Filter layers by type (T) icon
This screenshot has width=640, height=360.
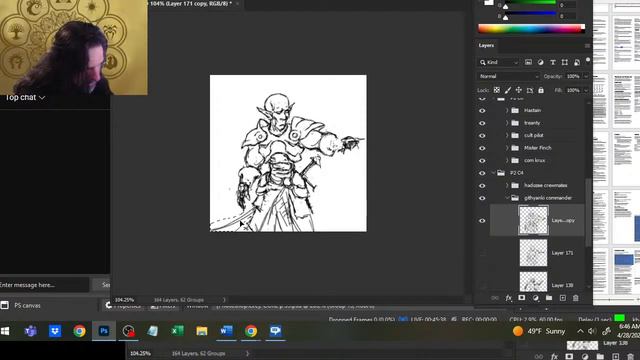coord(553,62)
